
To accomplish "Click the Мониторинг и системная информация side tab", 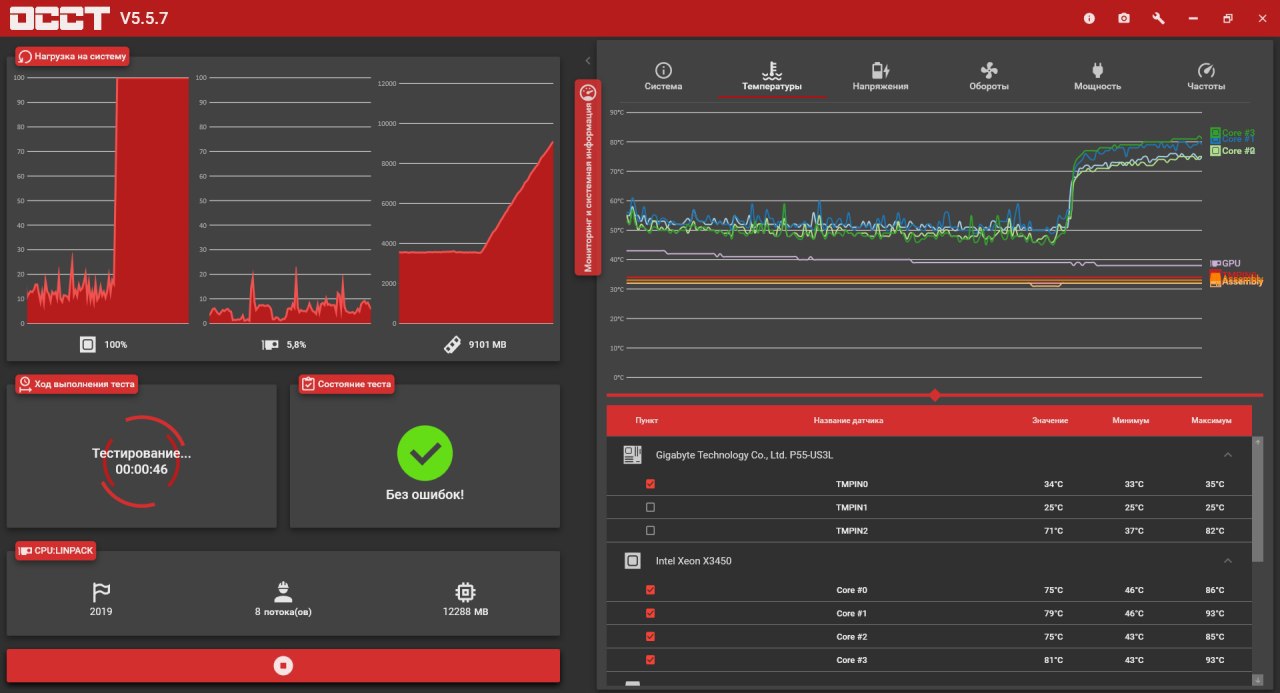I will click(x=588, y=177).
